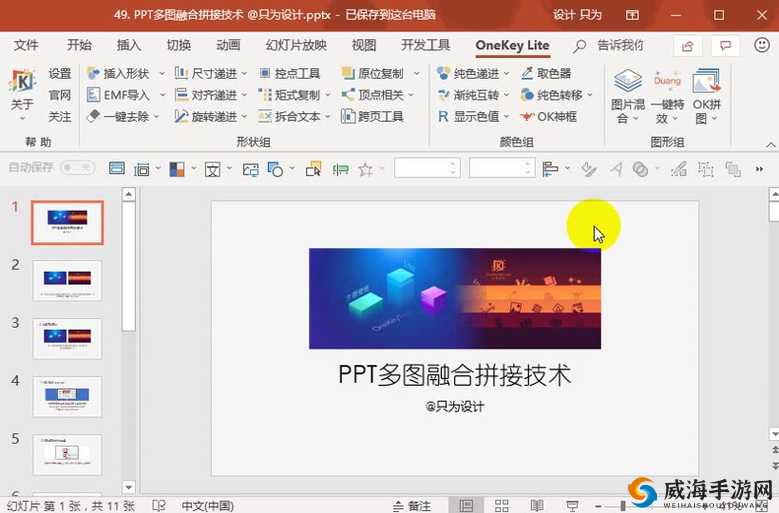Click 官网 official website link
Viewport: 779px width, 513px height.
tap(60, 95)
